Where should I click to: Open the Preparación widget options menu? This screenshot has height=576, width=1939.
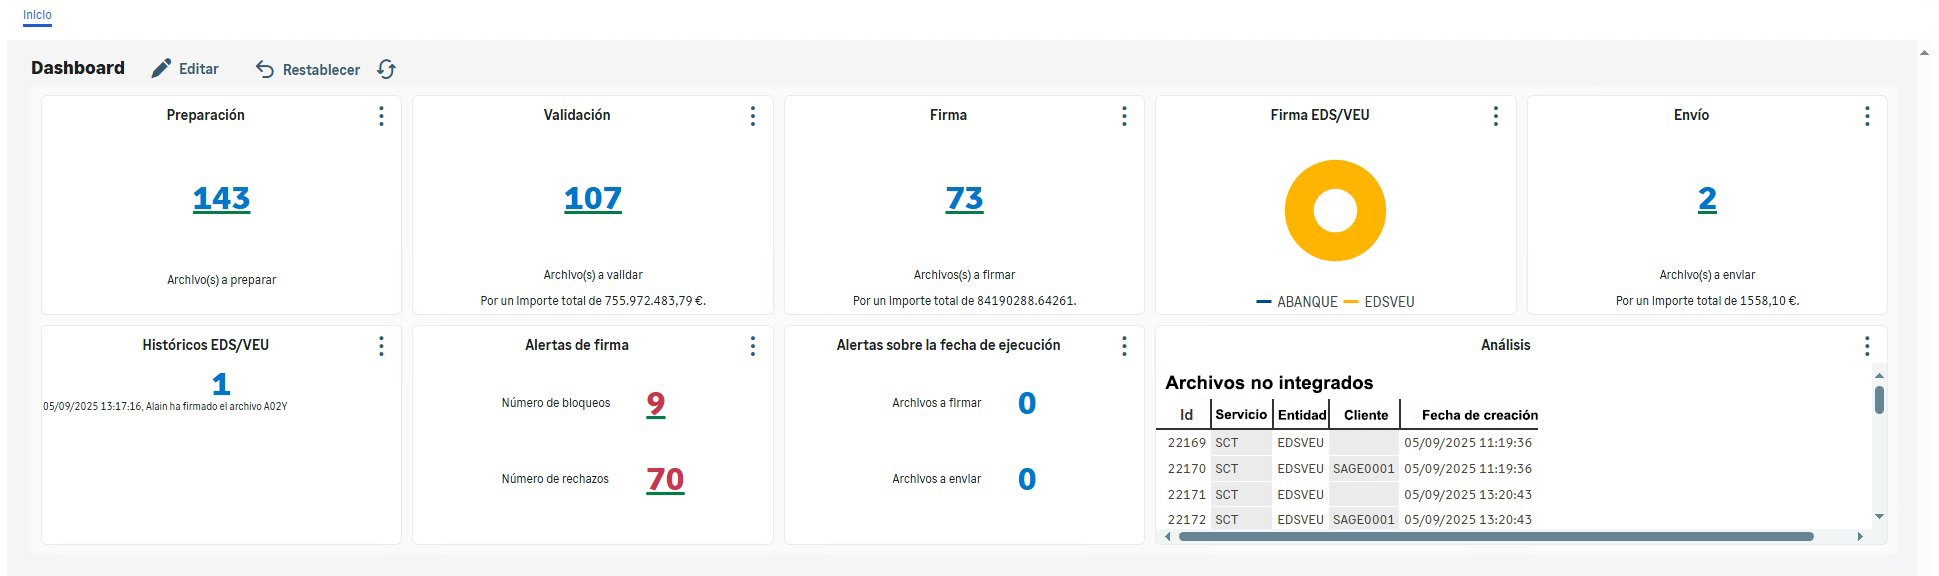(381, 116)
